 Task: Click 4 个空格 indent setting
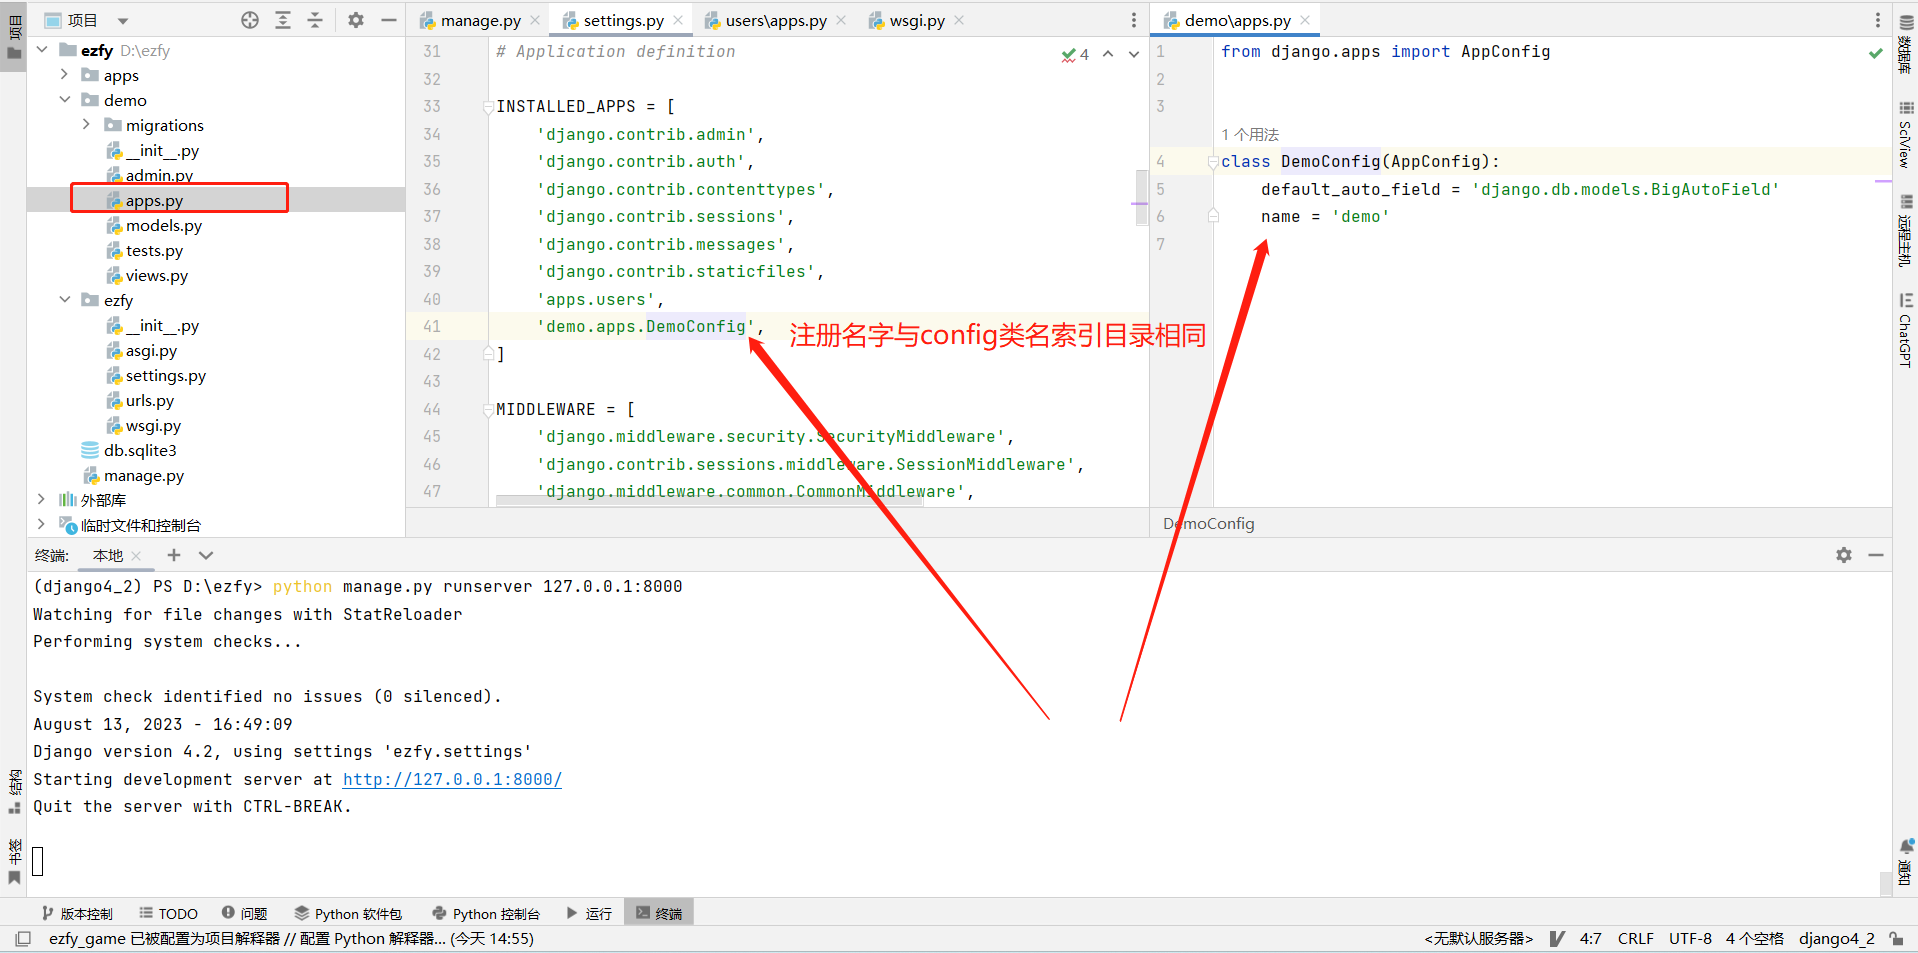1755,938
